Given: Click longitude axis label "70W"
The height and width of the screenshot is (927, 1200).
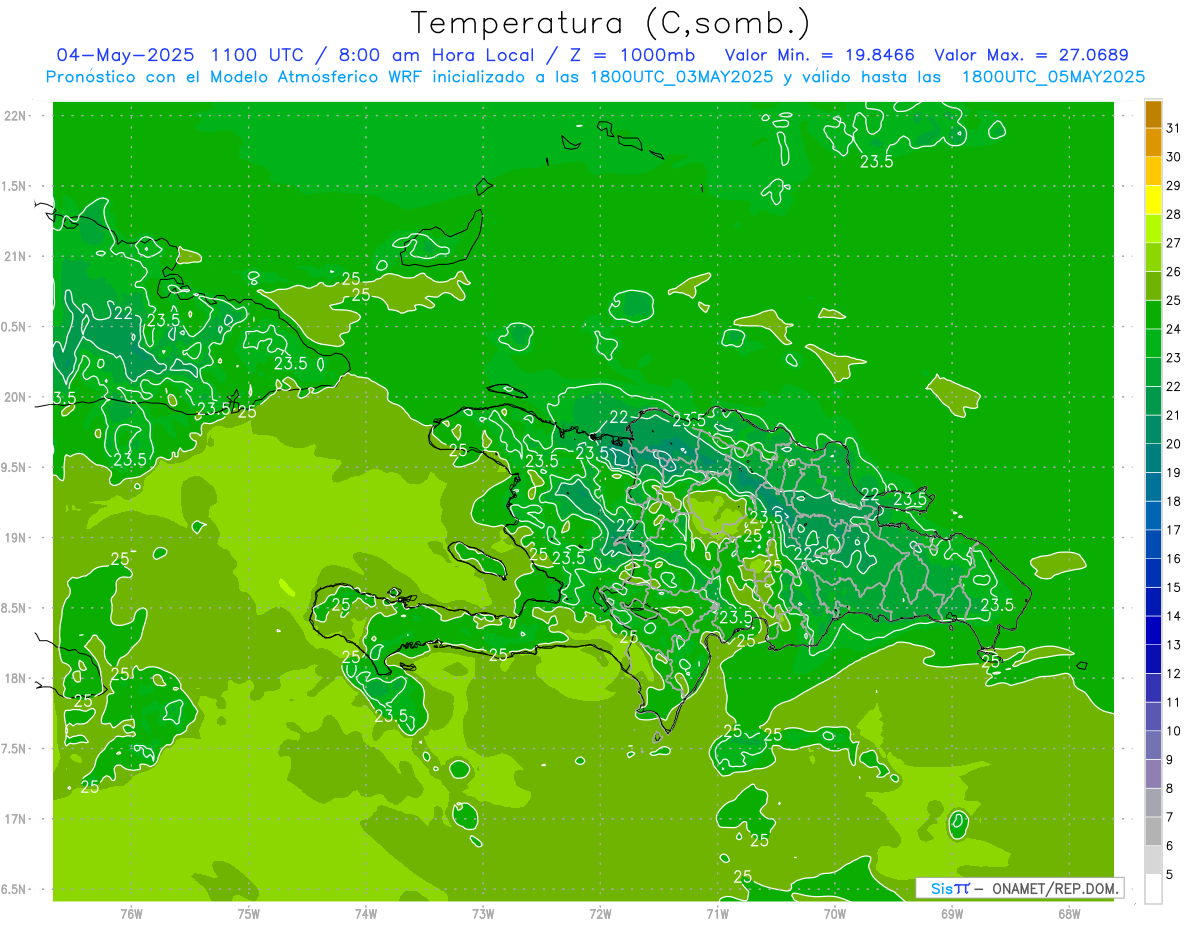Looking at the screenshot, I should 835,913.
